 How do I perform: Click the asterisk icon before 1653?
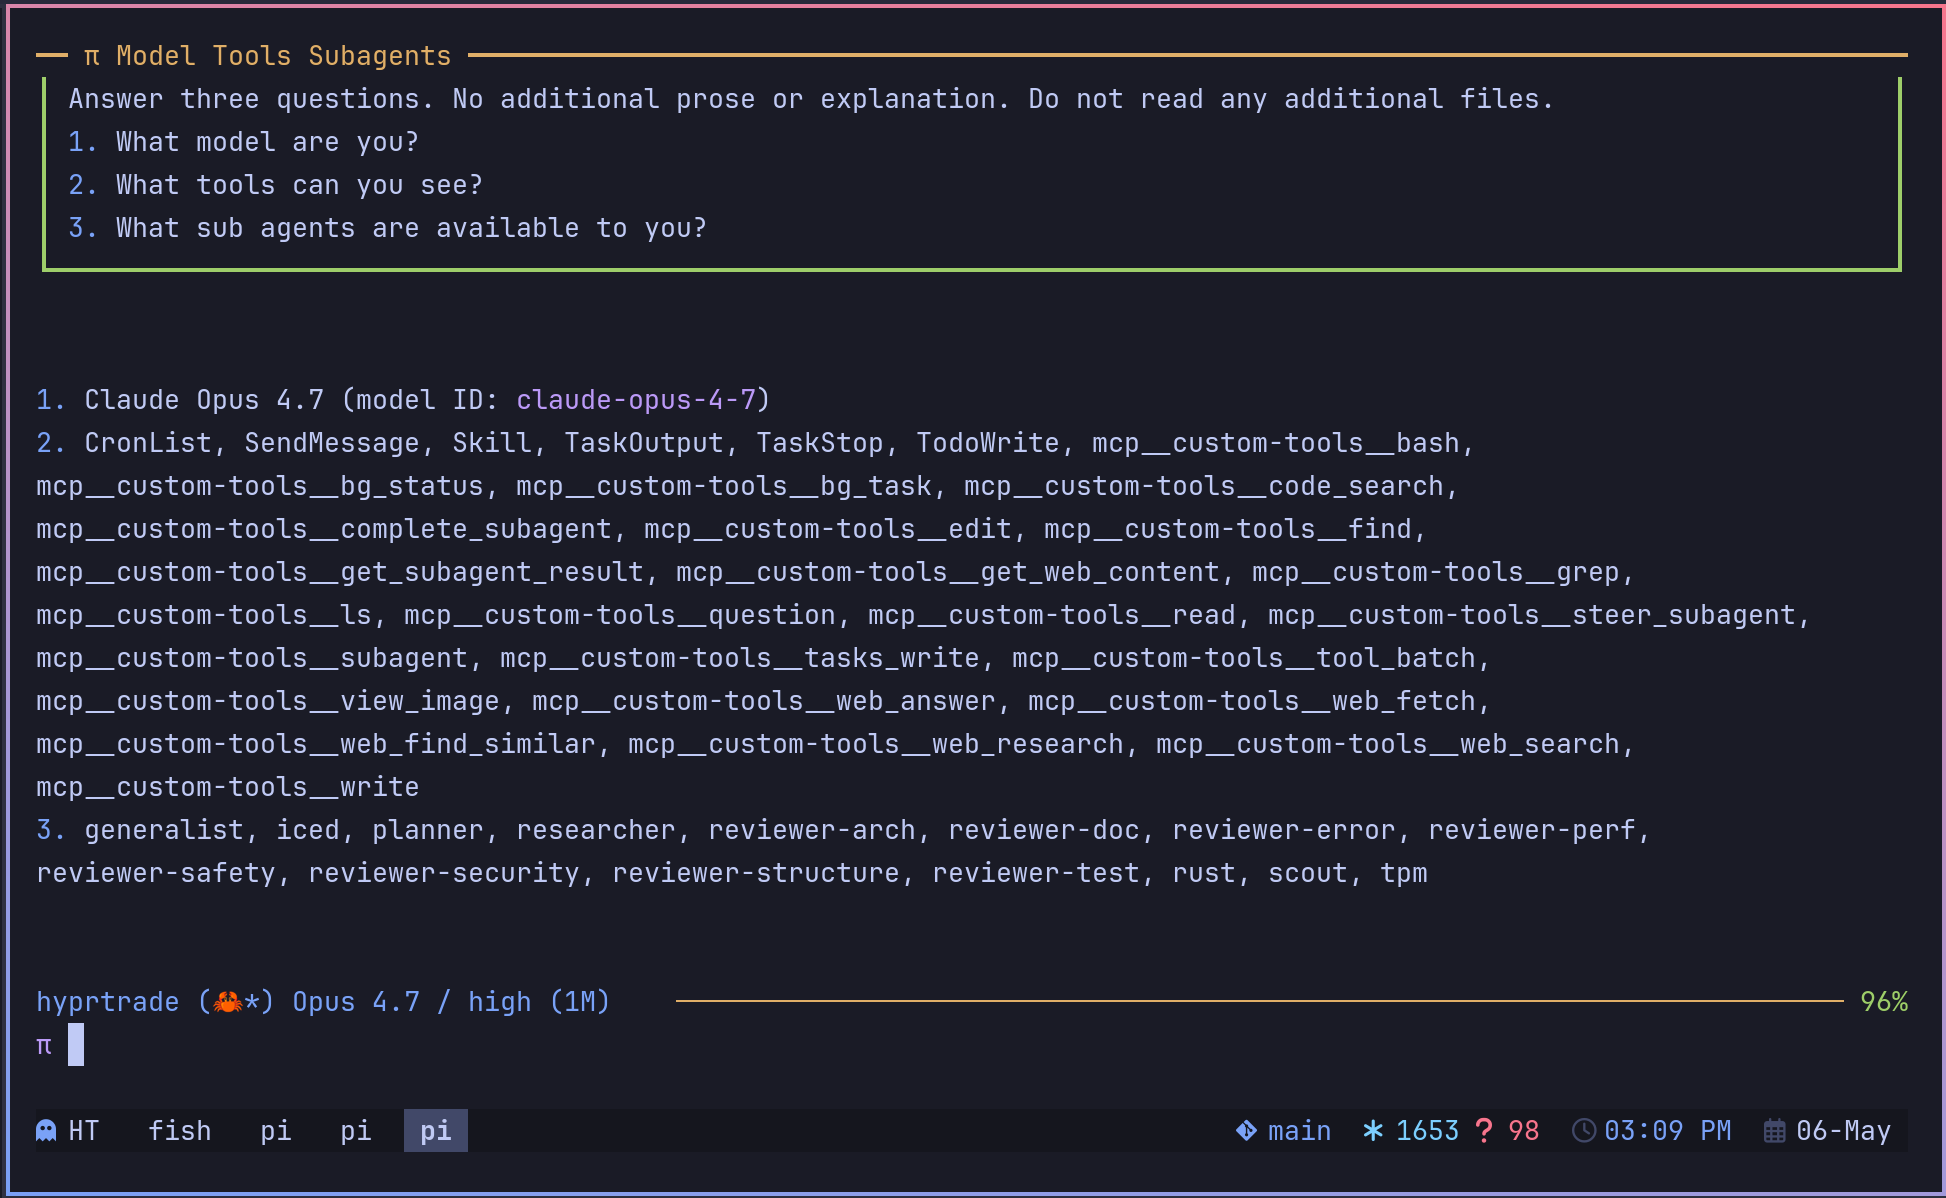[x=1373, y=1131]
